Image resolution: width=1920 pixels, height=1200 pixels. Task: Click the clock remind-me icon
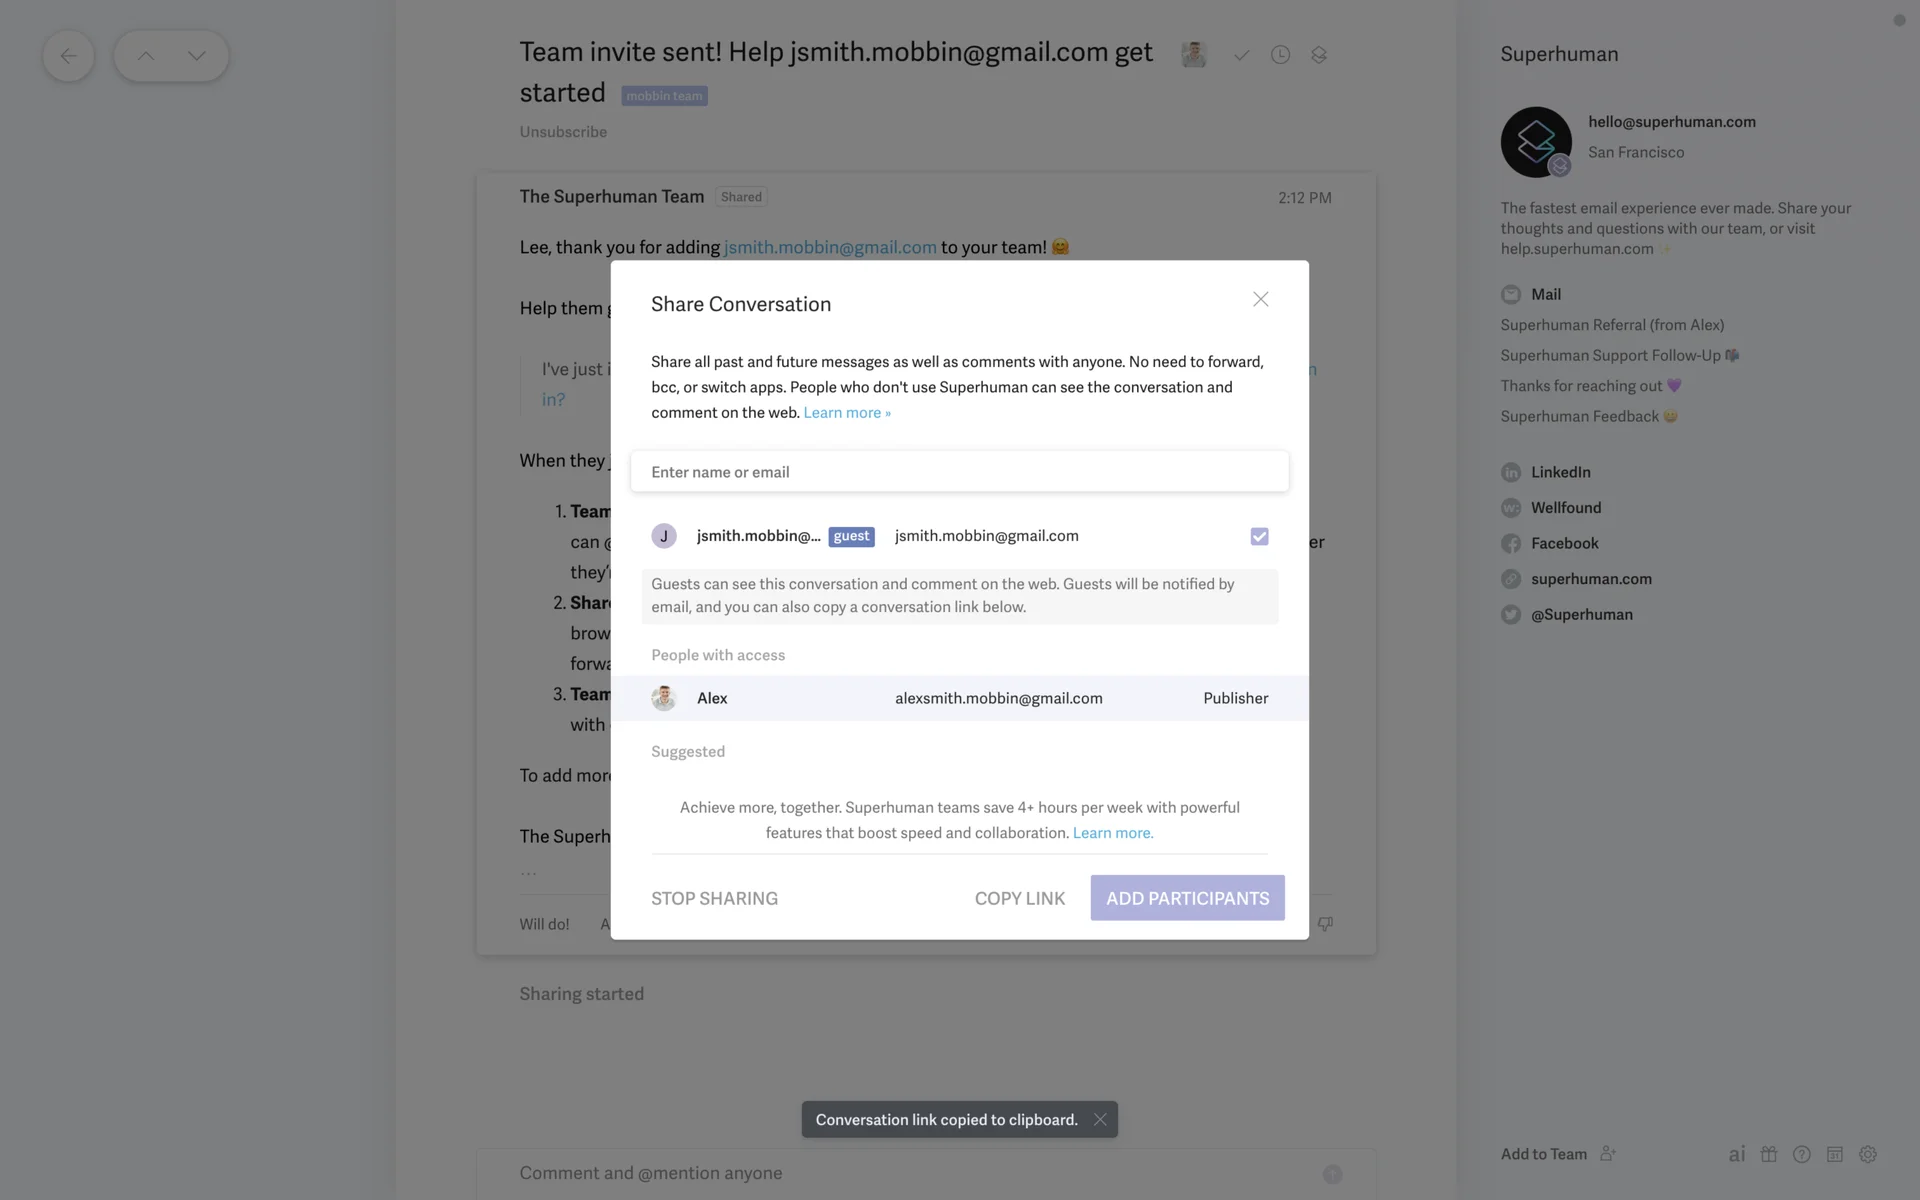pyautogui.click(x=1280, y=55)
